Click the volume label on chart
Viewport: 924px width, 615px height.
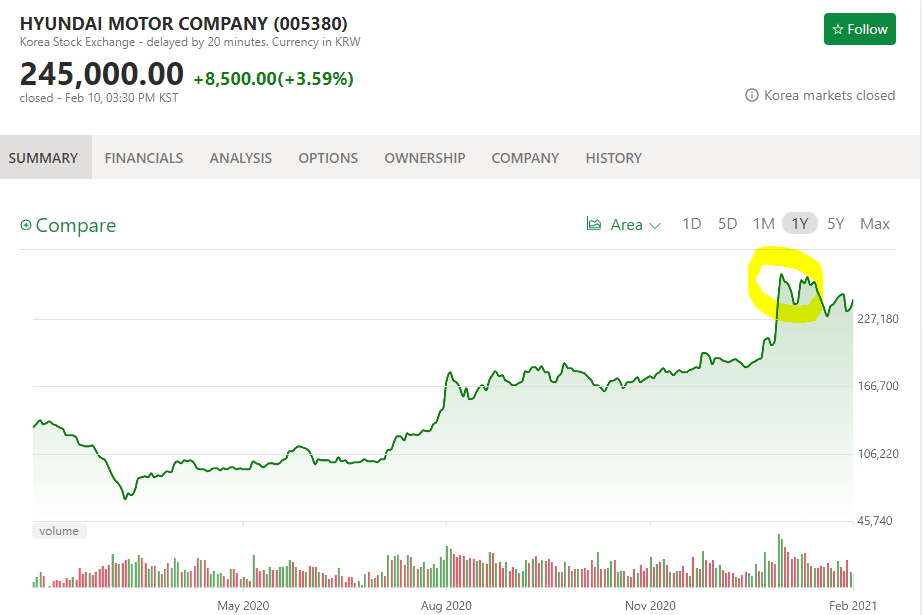(x=59, y=531)
